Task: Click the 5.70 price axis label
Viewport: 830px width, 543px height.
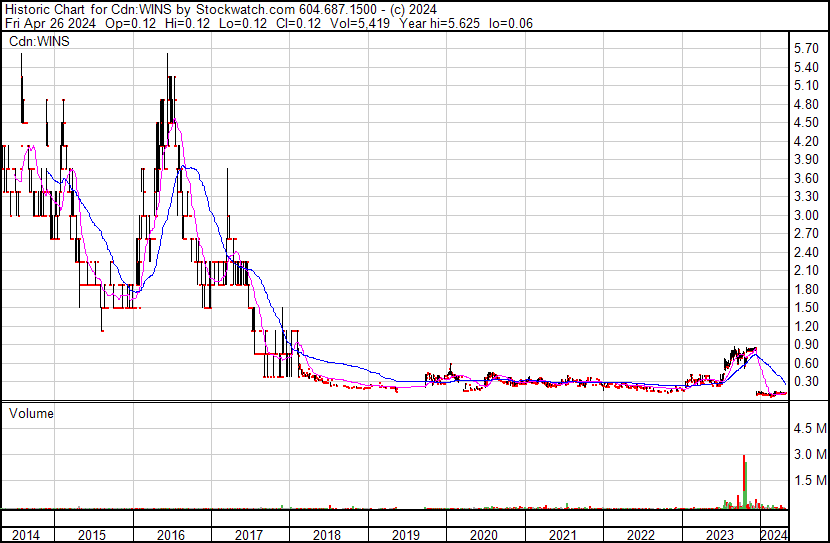Action: pyautogui.click(x=805, y=48)
